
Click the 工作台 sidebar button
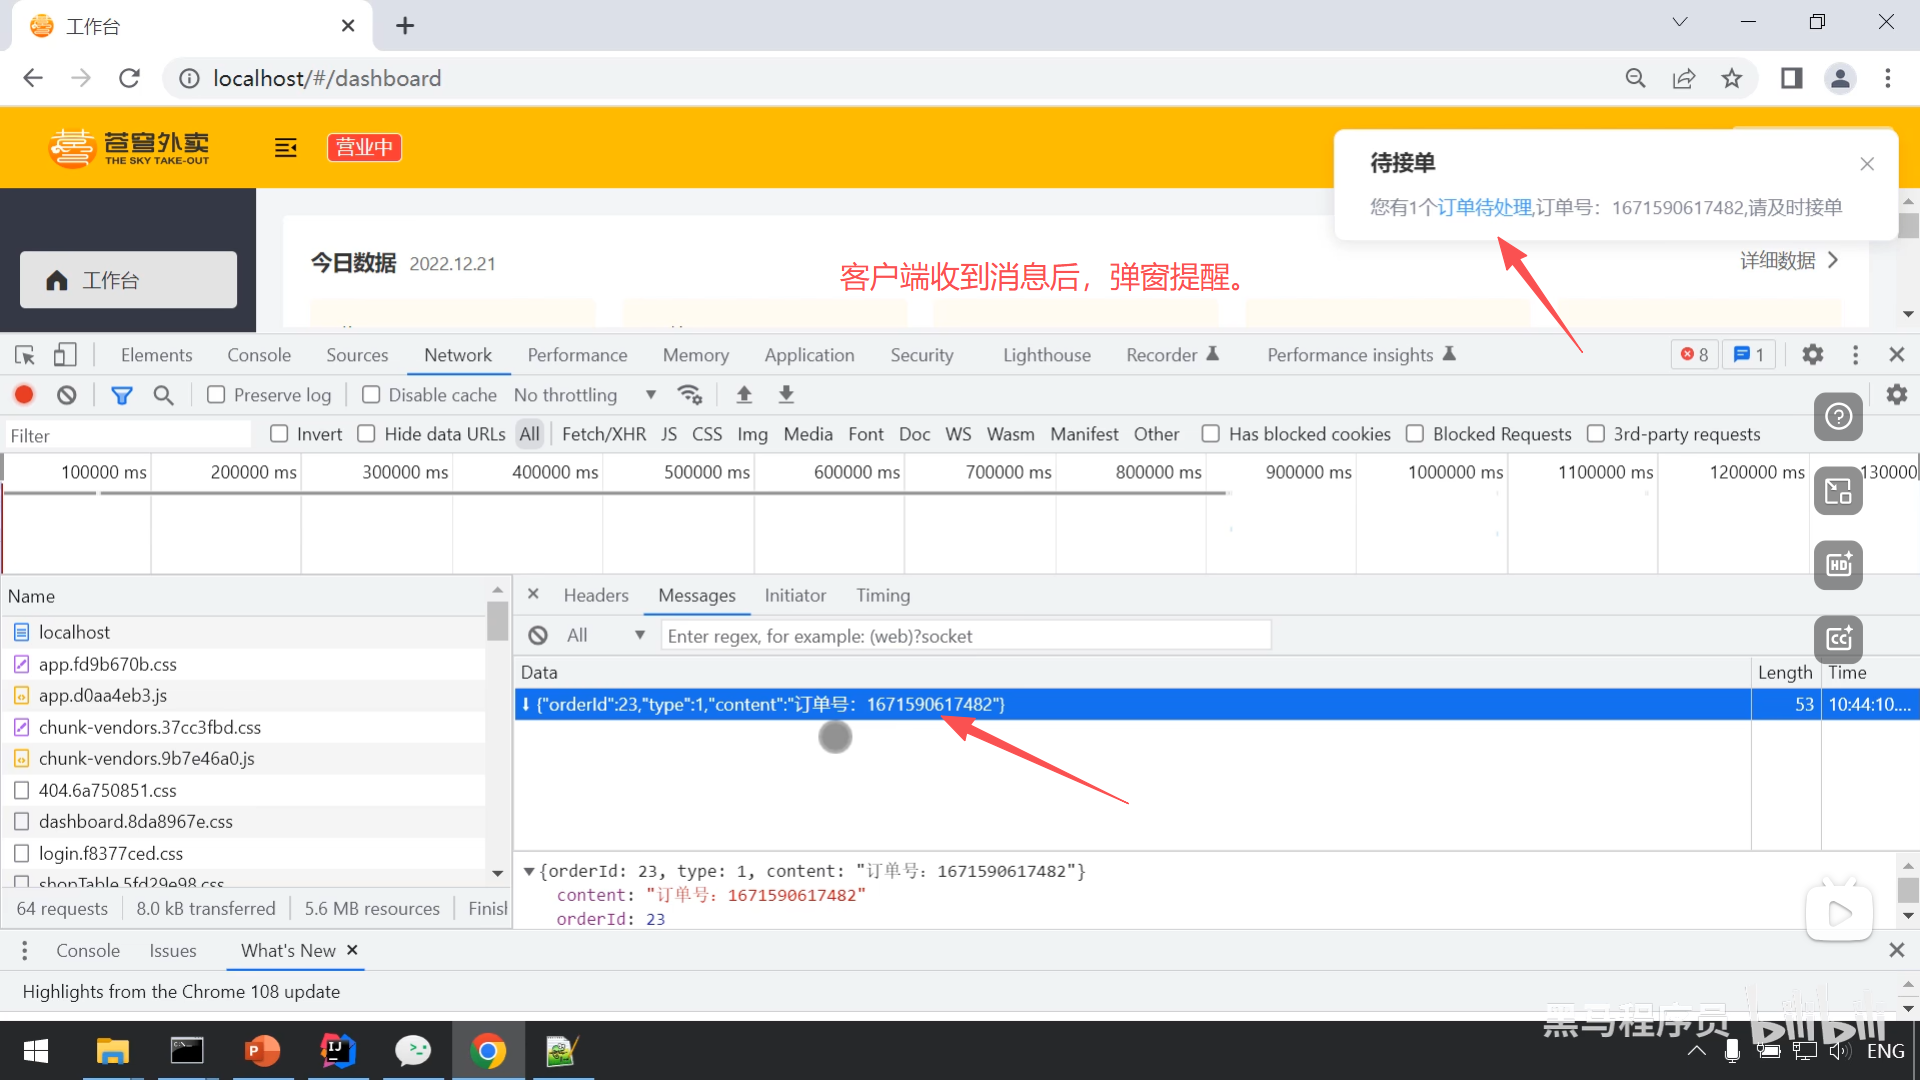coord(128,280)
